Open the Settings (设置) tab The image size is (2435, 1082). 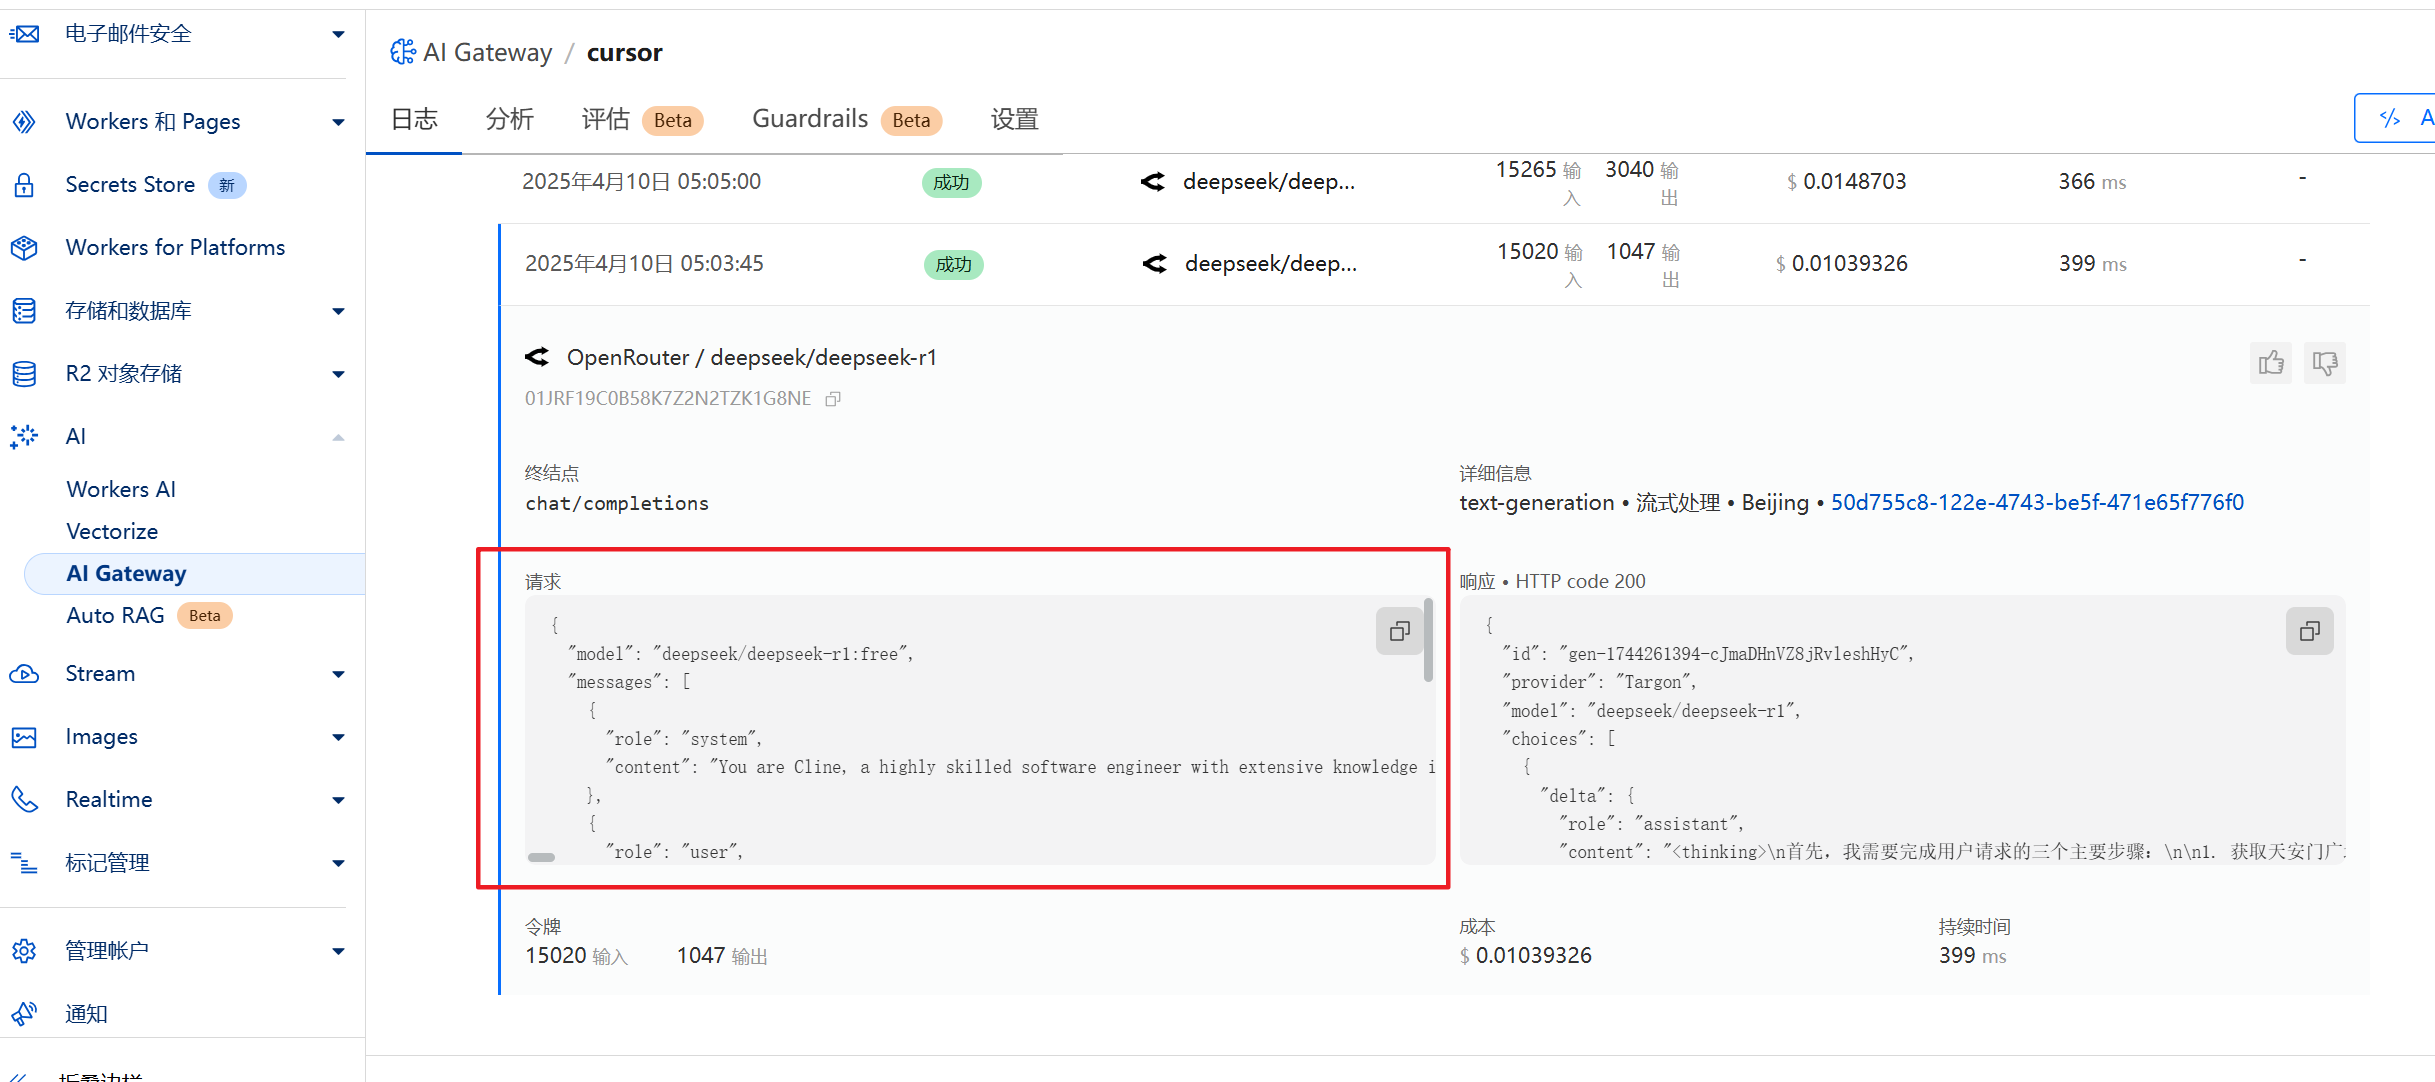pos(1015,120)
